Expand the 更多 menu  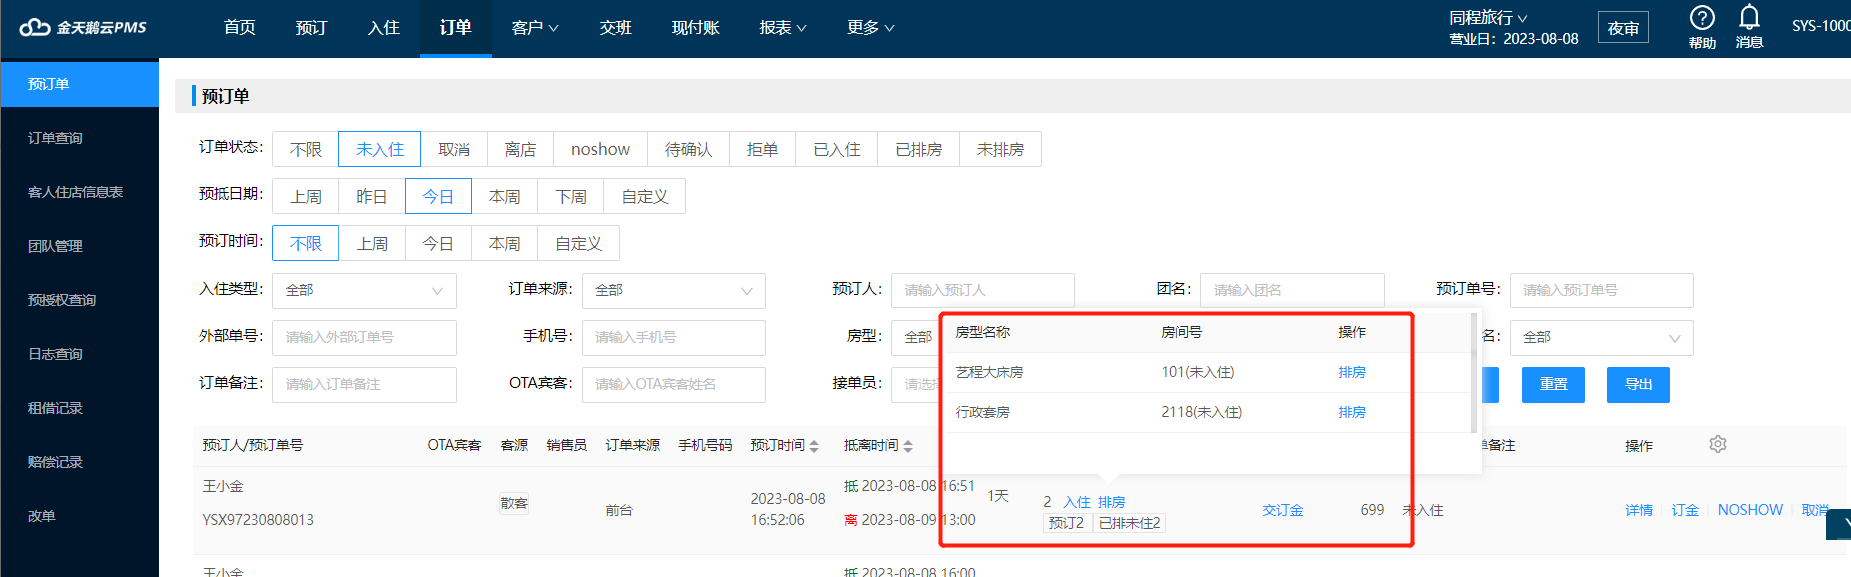pyautogui.click(x=871, y=28)
